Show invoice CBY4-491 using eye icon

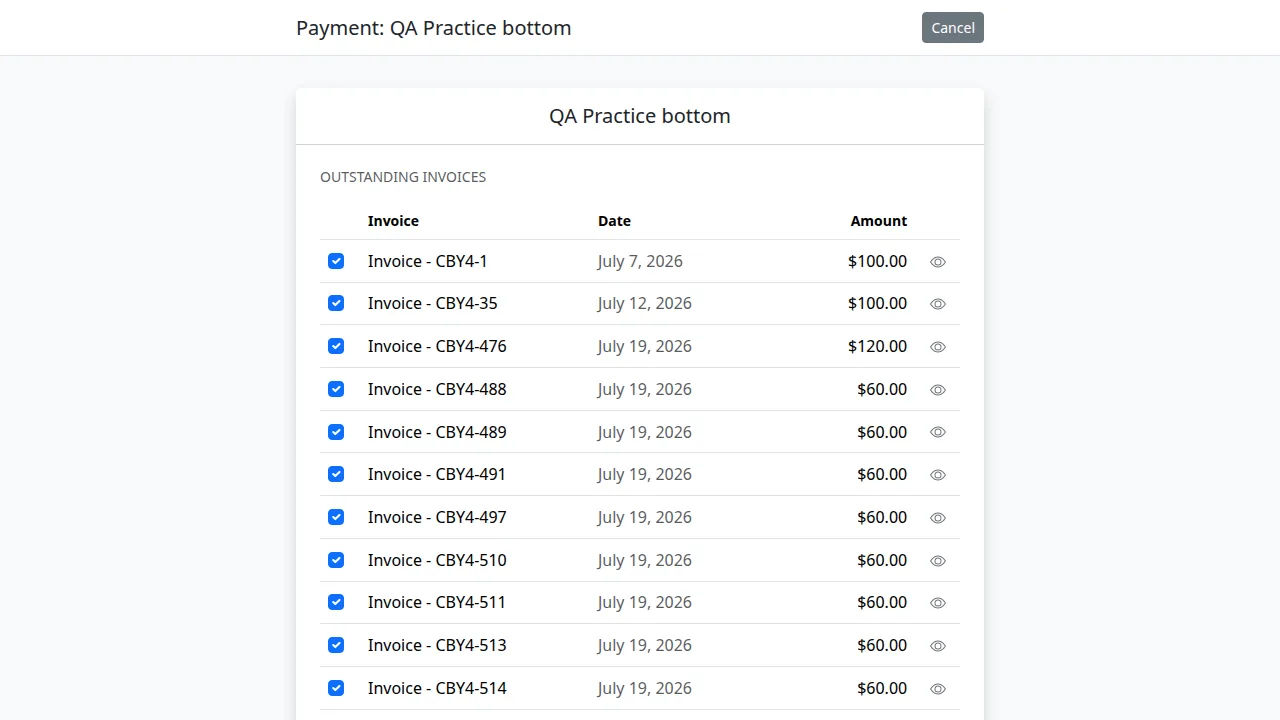938,475
